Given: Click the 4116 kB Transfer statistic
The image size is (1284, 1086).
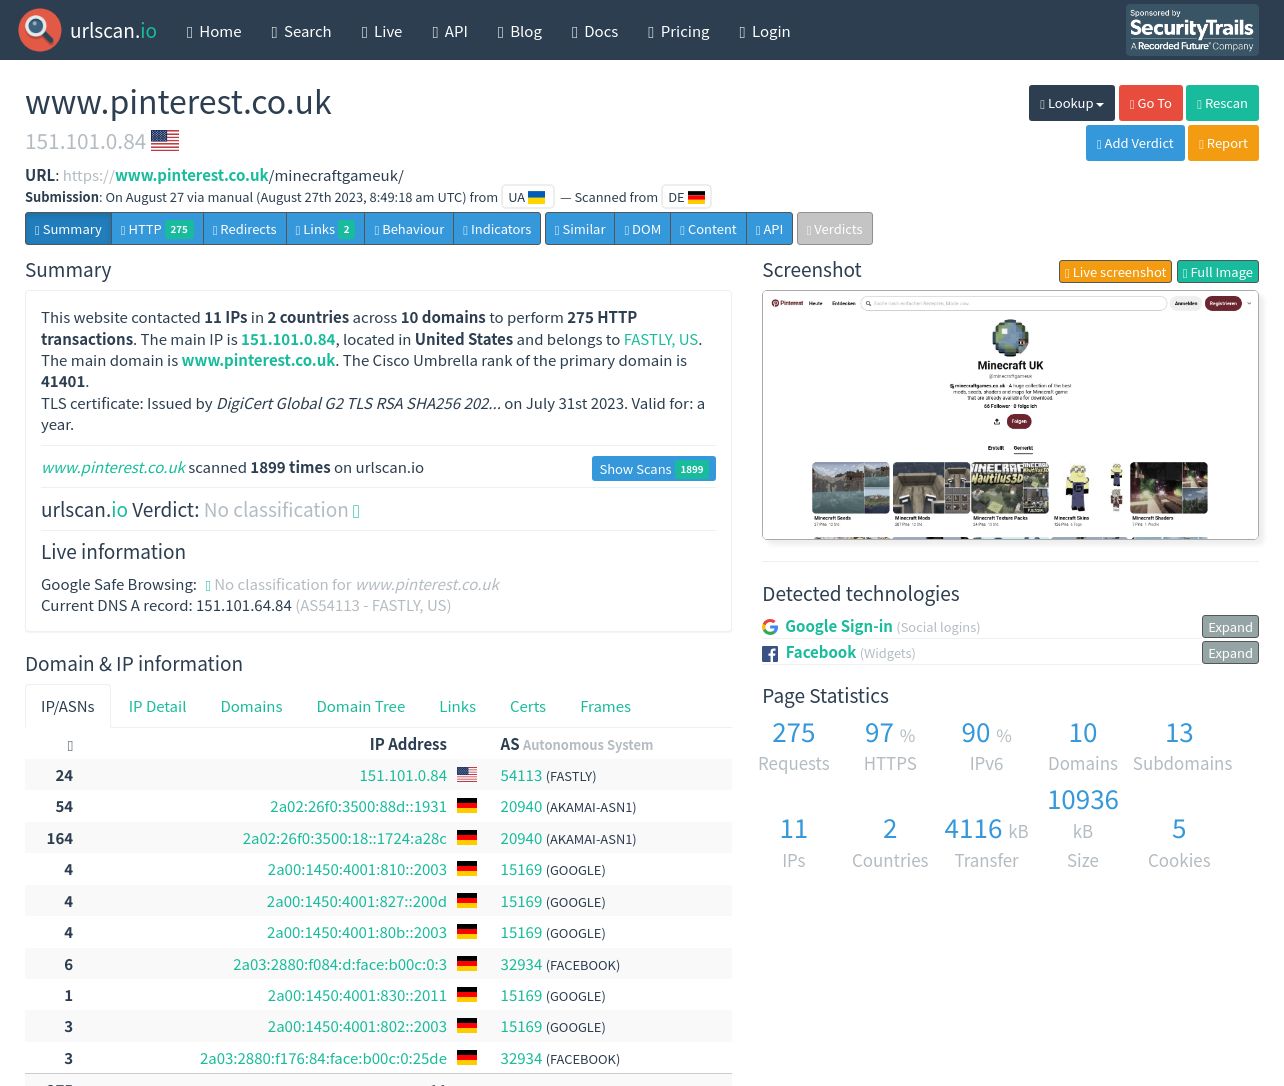Looking at the screenshot, I should (x=986, y=843).
